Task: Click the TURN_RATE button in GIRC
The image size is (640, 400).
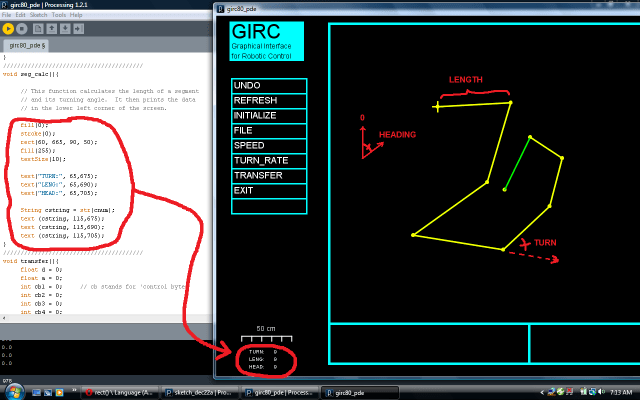Action: click(x=269, y=161)
